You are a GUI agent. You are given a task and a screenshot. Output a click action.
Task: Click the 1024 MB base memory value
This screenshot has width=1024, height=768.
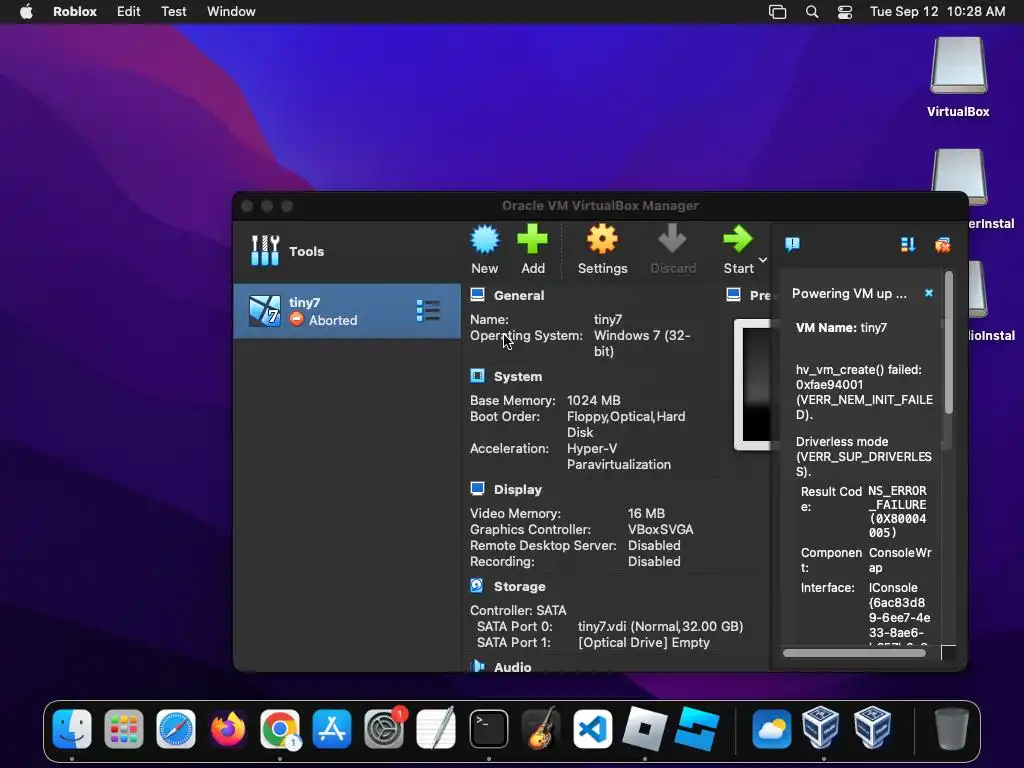click(594, 400)
